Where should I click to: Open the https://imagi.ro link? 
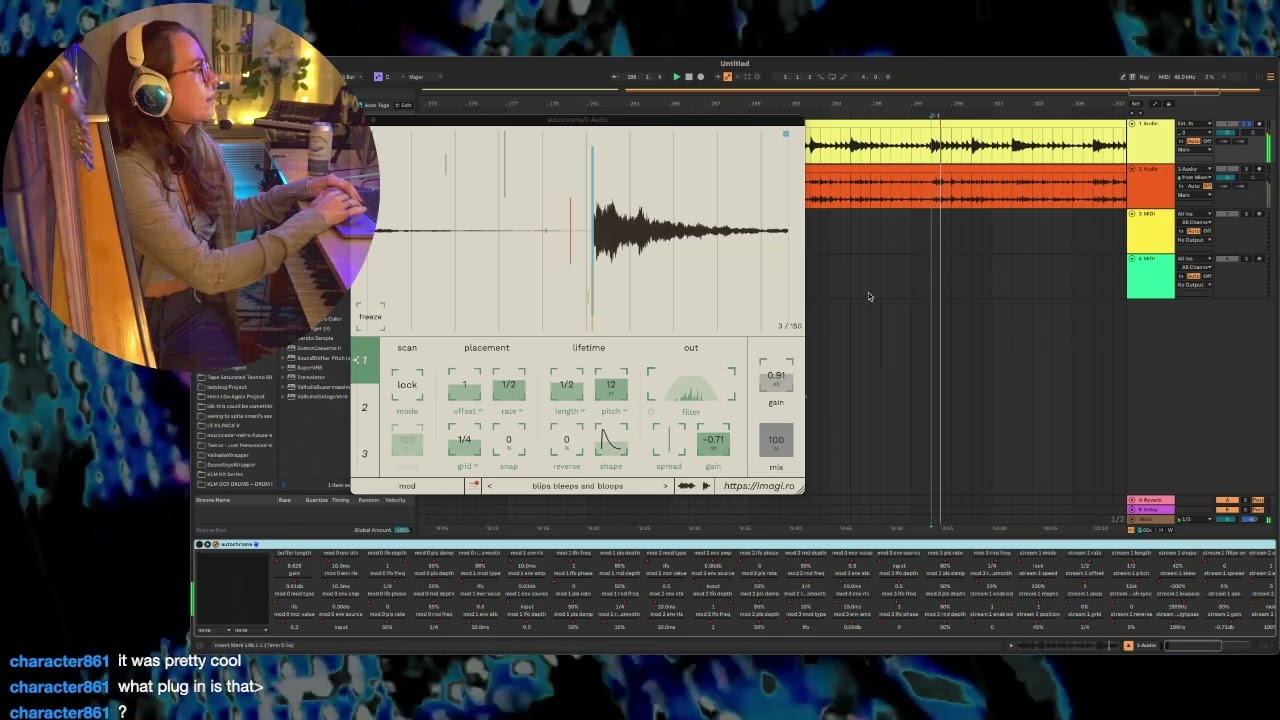[760, 486]
